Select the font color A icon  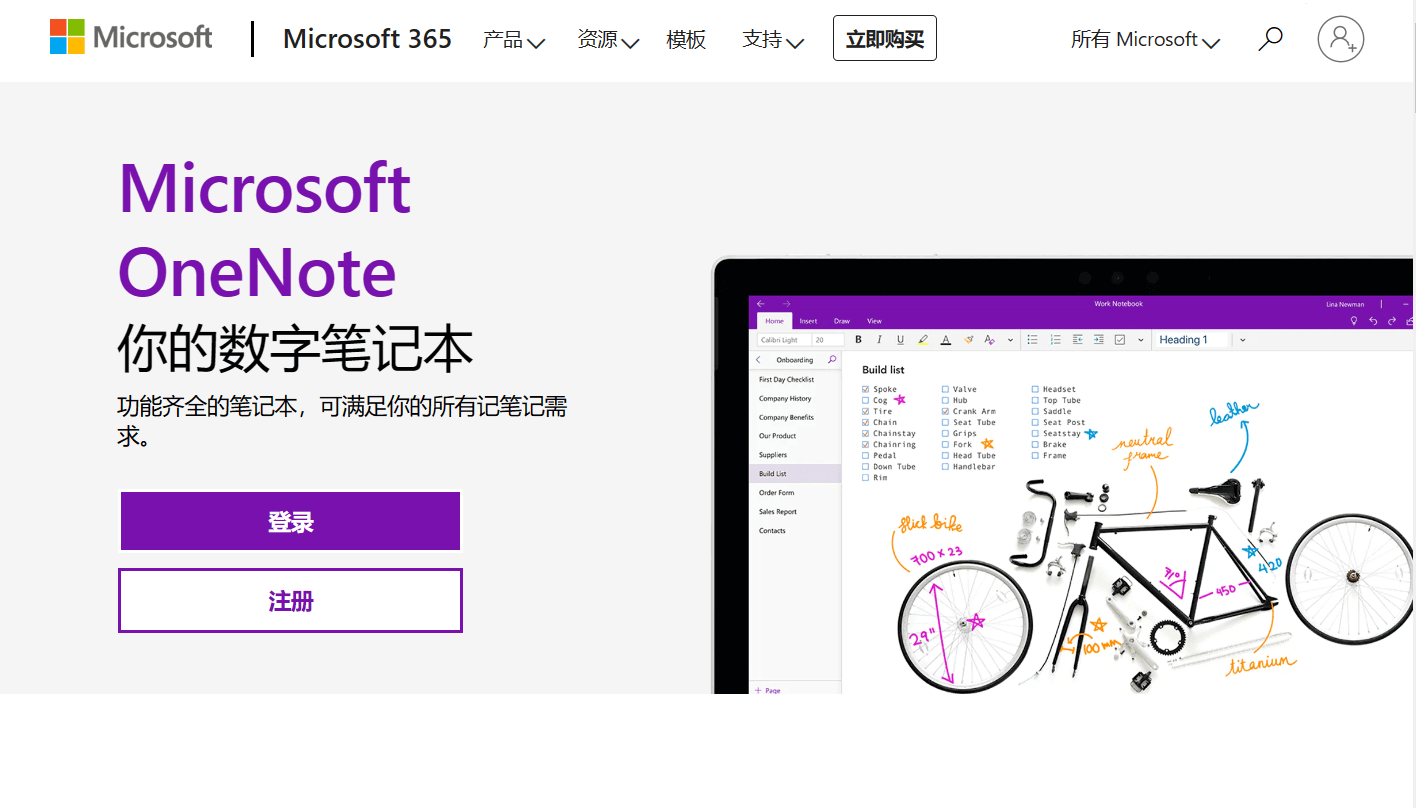point(946,340)
